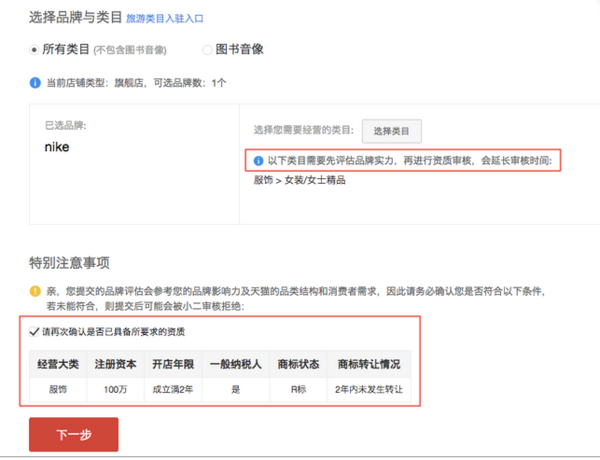Click the info icon before 以下类目需要先评估品牌实力
The width and height of the screenshot is (600, 460).
258,161
